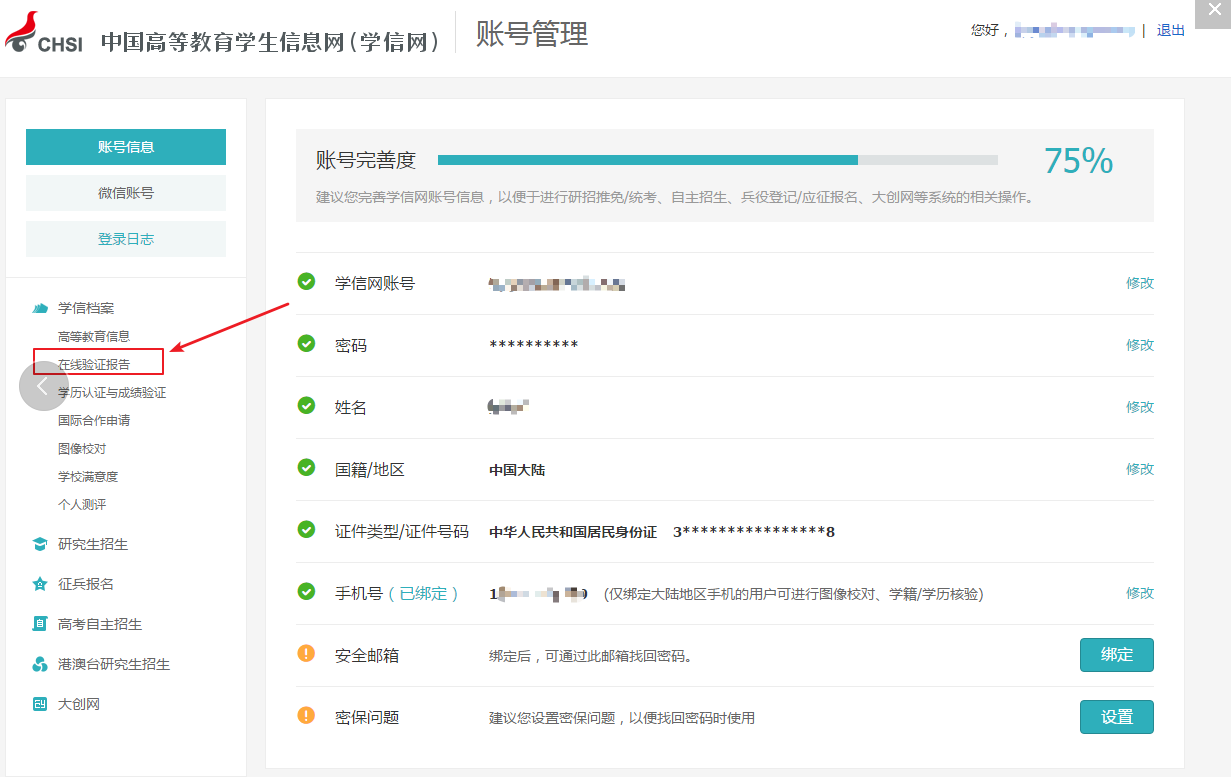
Task: Click the 港澳台研究生招生 icon
Action: click(x=40, y=664)
